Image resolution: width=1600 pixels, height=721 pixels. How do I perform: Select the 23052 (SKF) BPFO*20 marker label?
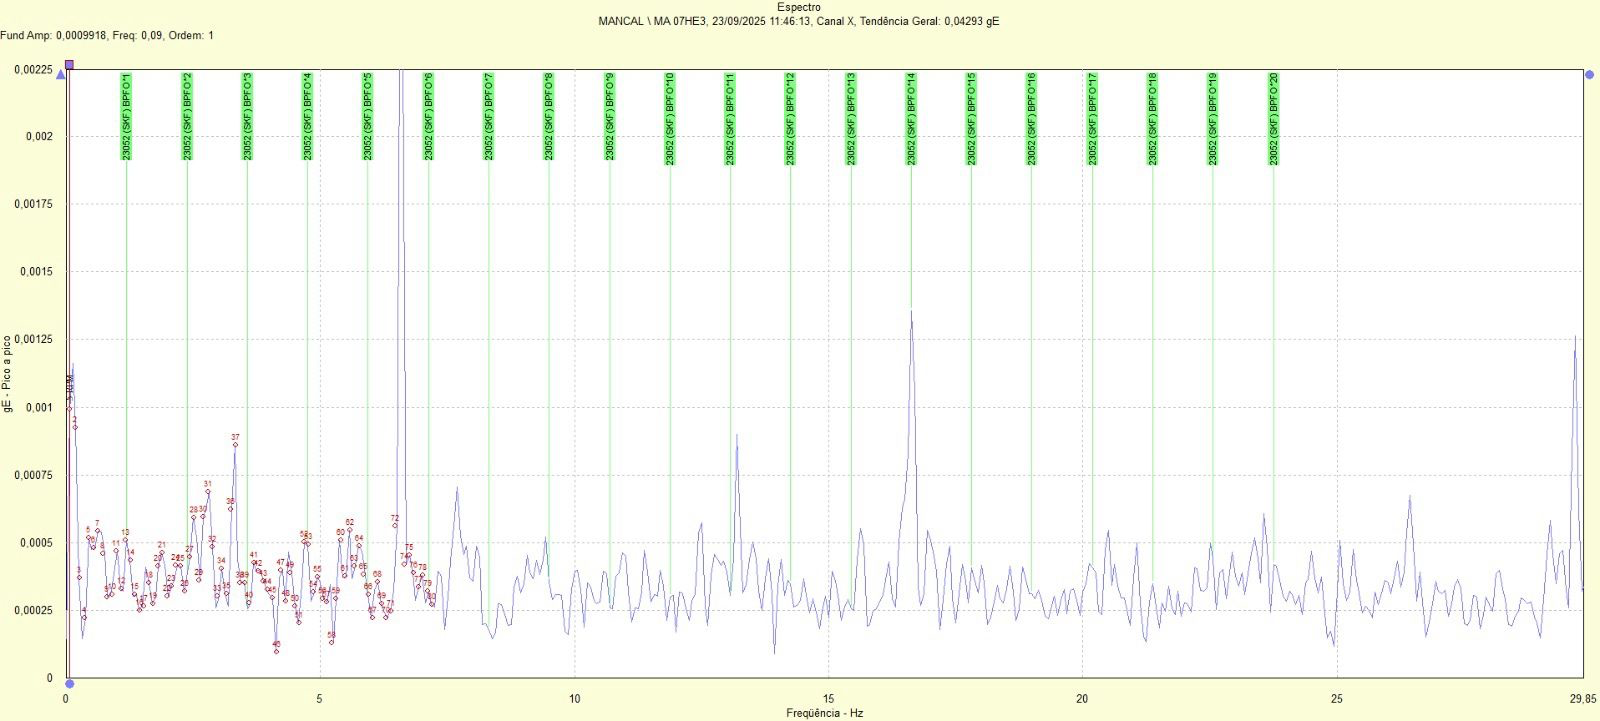click(1273, 118)
